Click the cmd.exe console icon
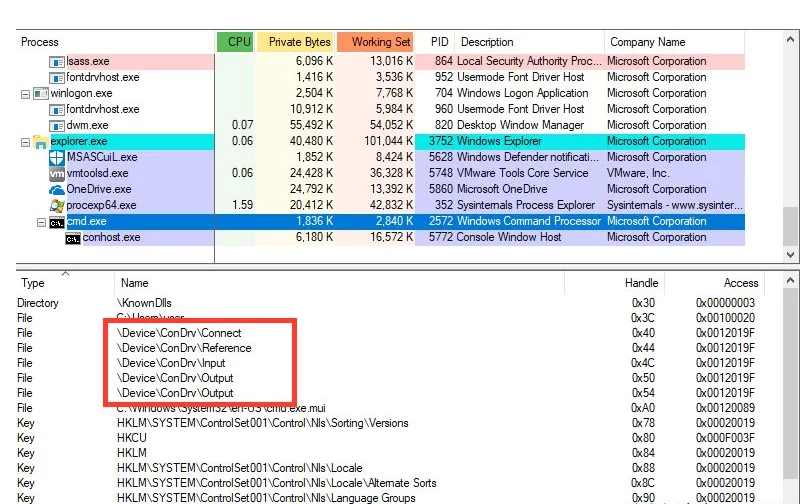This screenshot has width=802, height=504. click(x=57, y=222)
